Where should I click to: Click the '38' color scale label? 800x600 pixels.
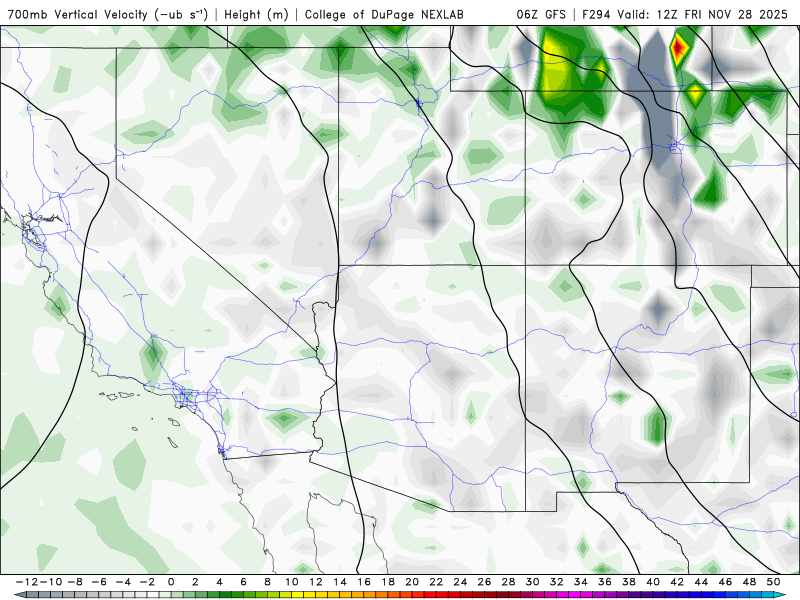click(629, 582)
